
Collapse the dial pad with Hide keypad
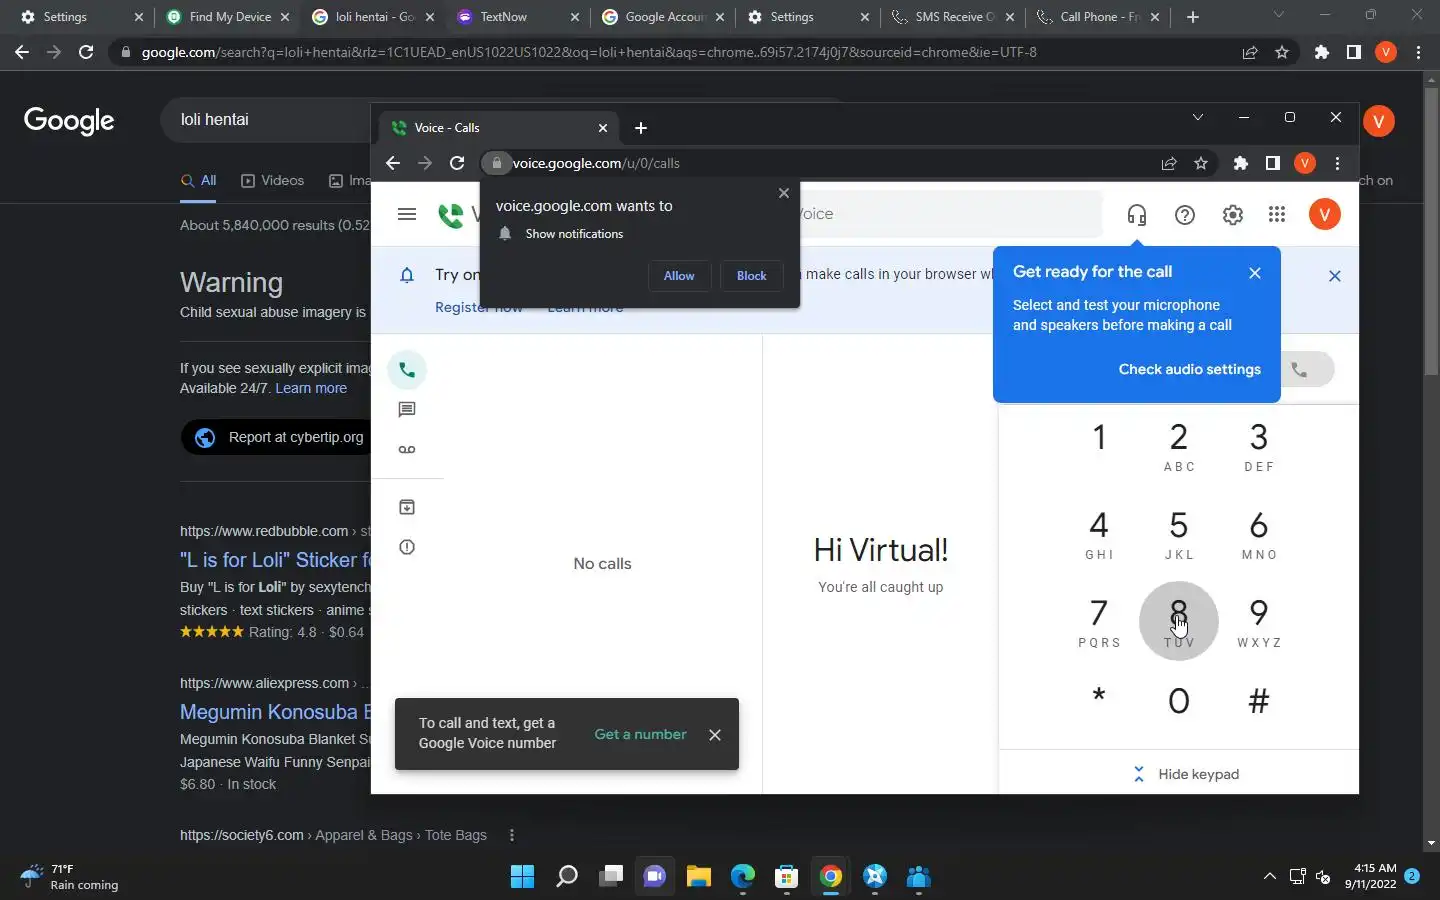pos(1187,774)
